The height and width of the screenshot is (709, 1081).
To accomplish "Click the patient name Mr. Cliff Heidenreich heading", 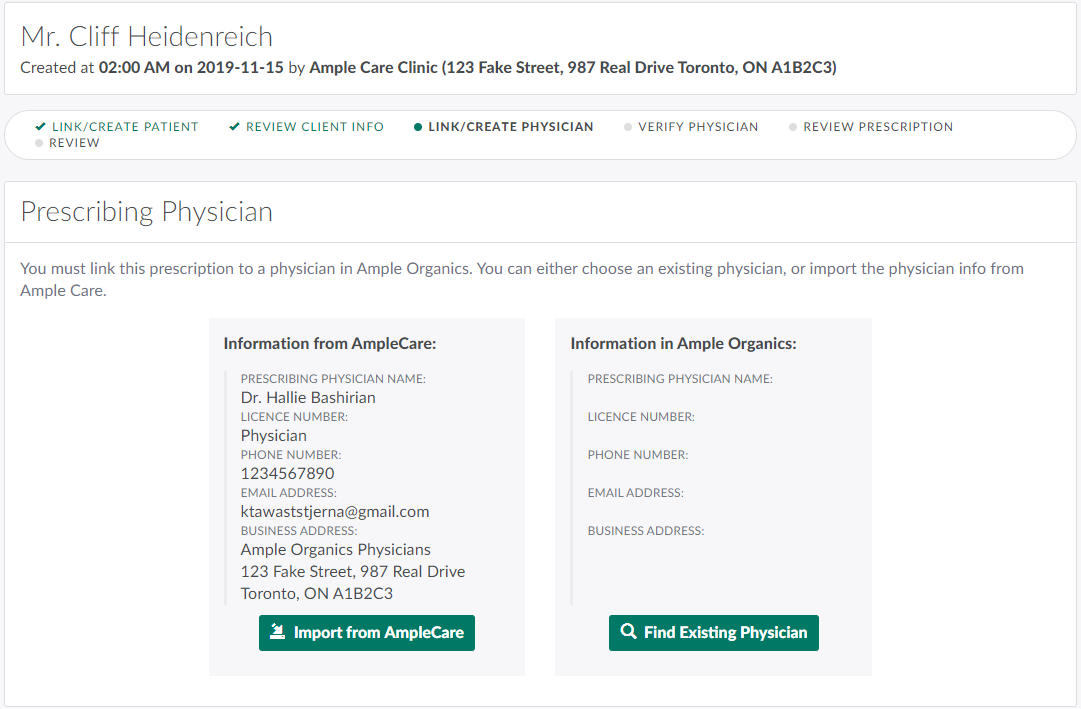I will pyautogui.click(x=147, y=37).
